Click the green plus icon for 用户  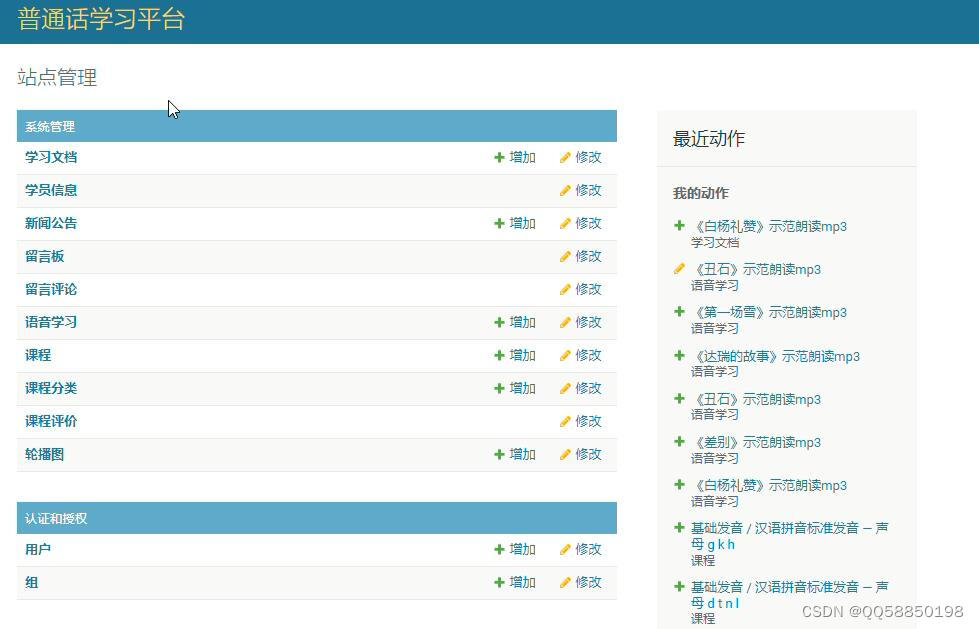click(x=499, y=549)
